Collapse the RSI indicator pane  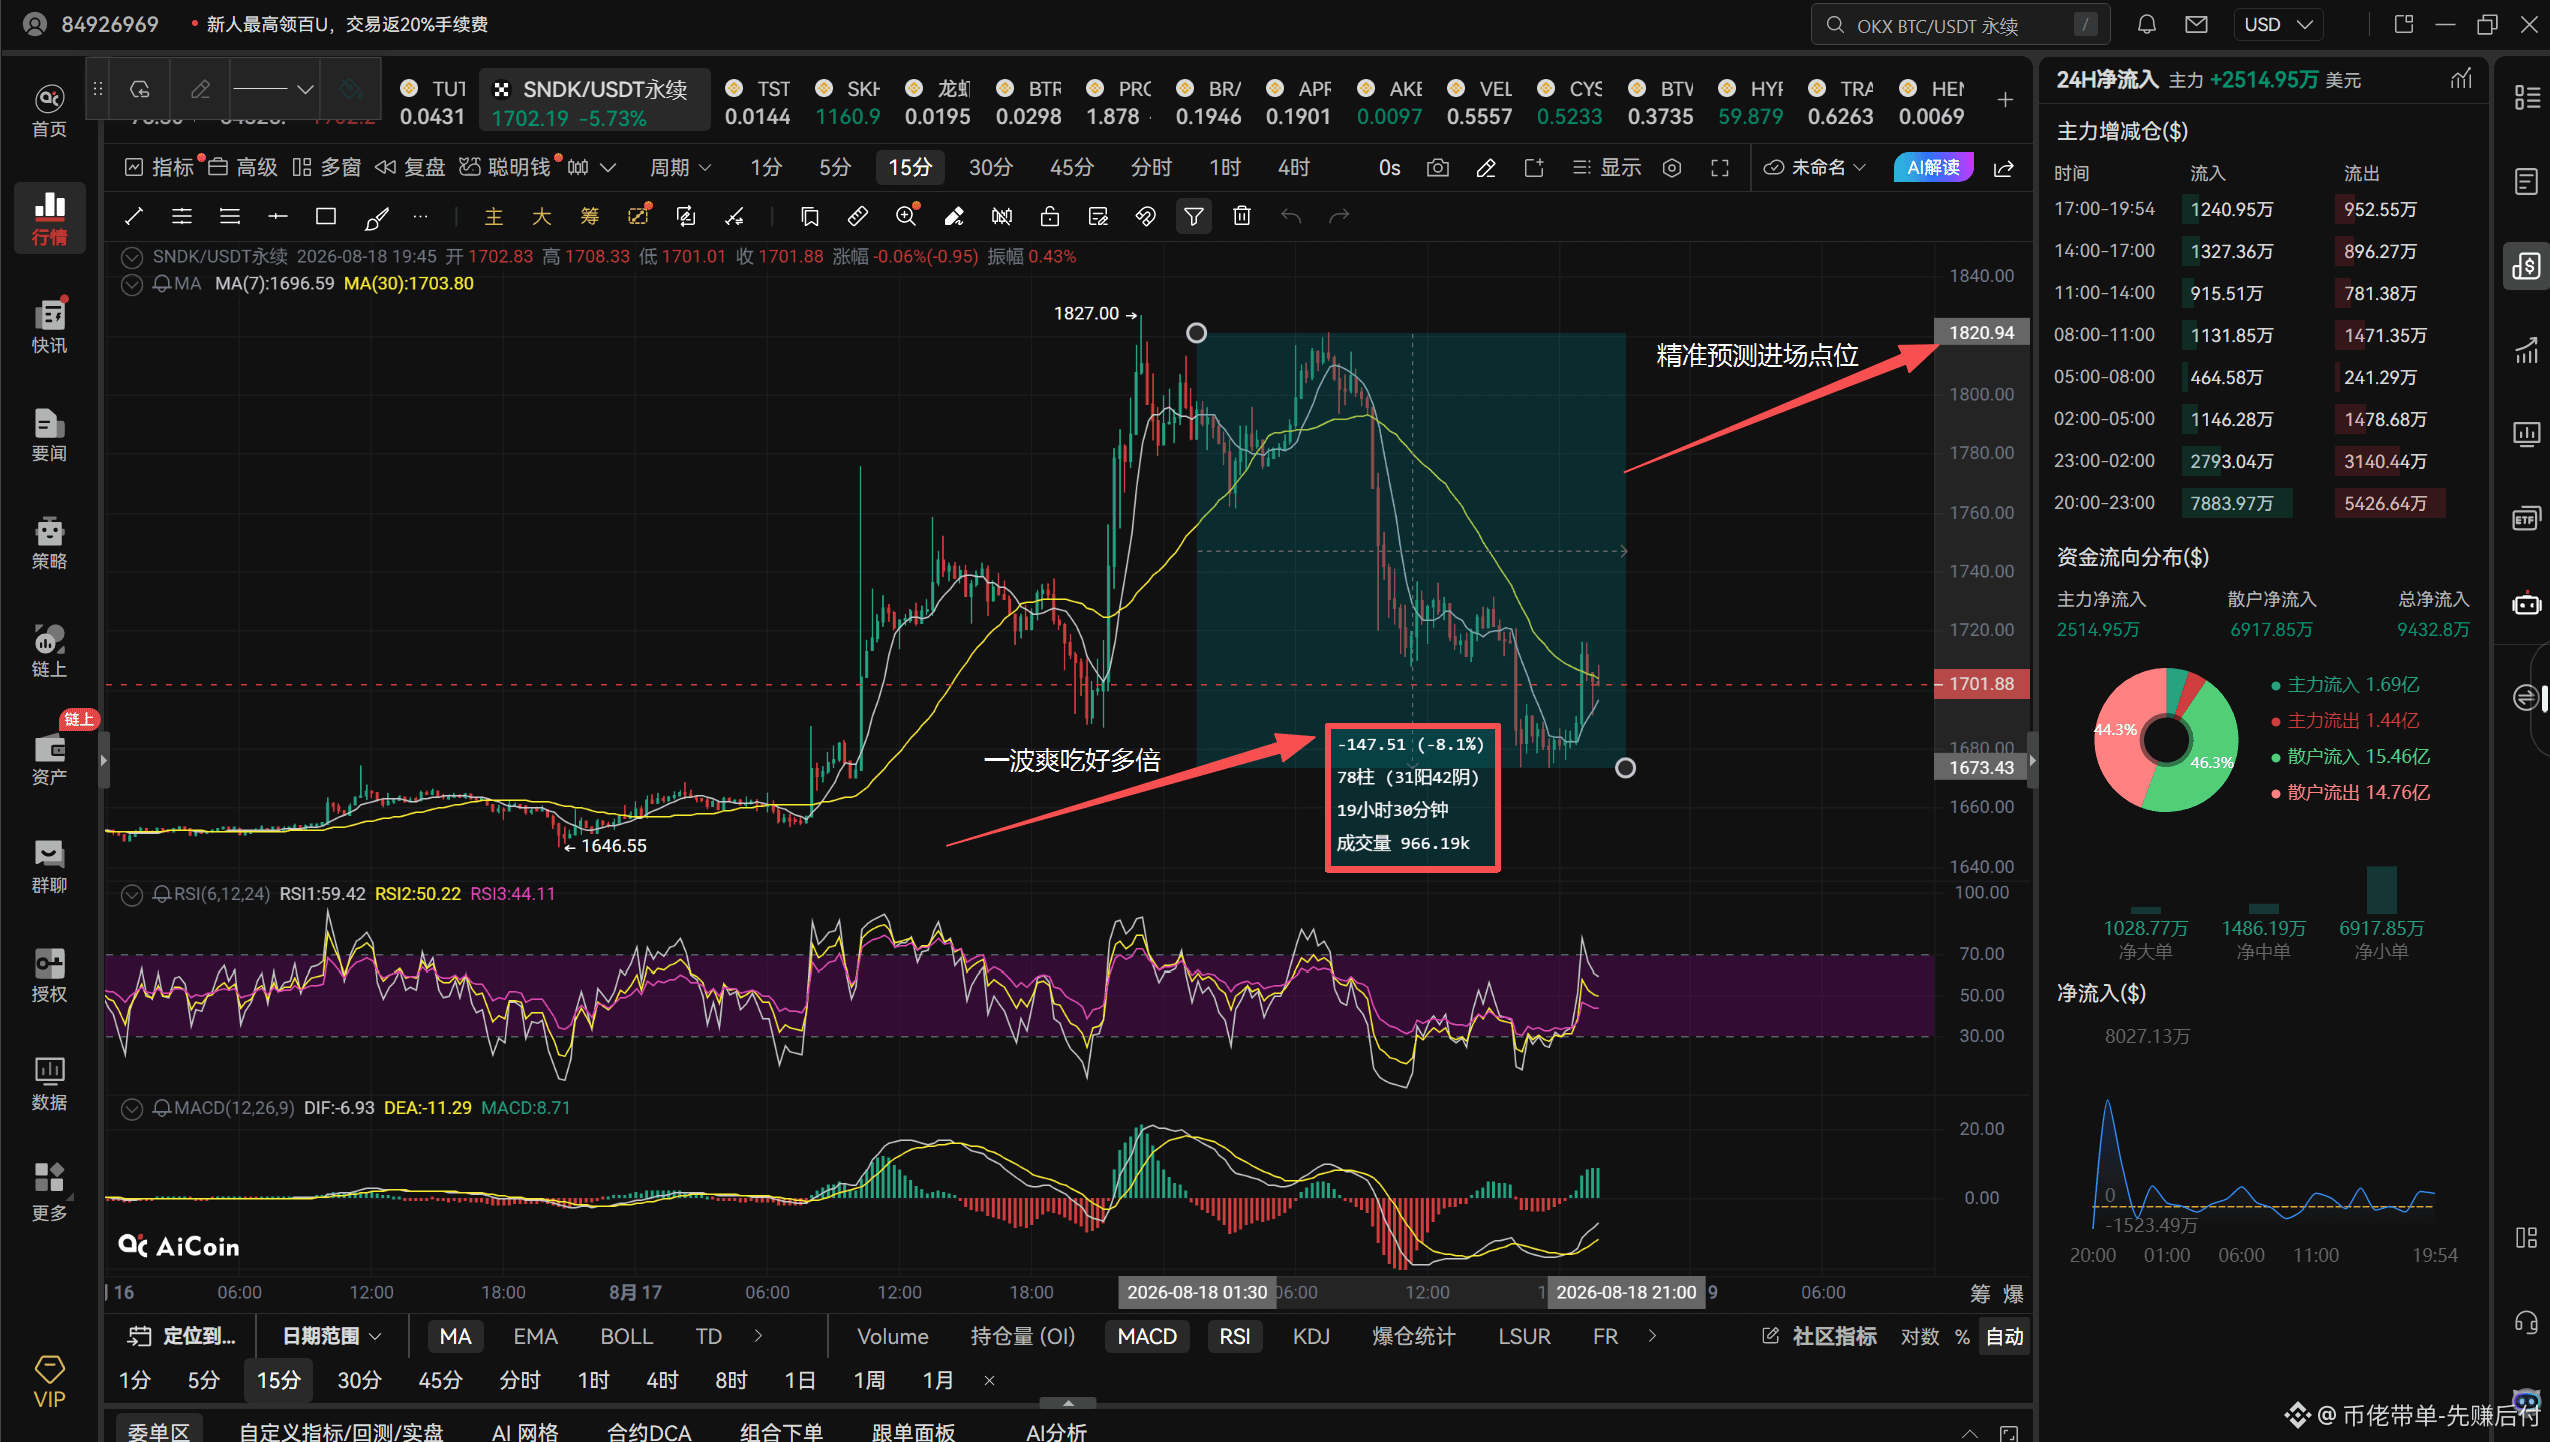[x=131, y=894]
